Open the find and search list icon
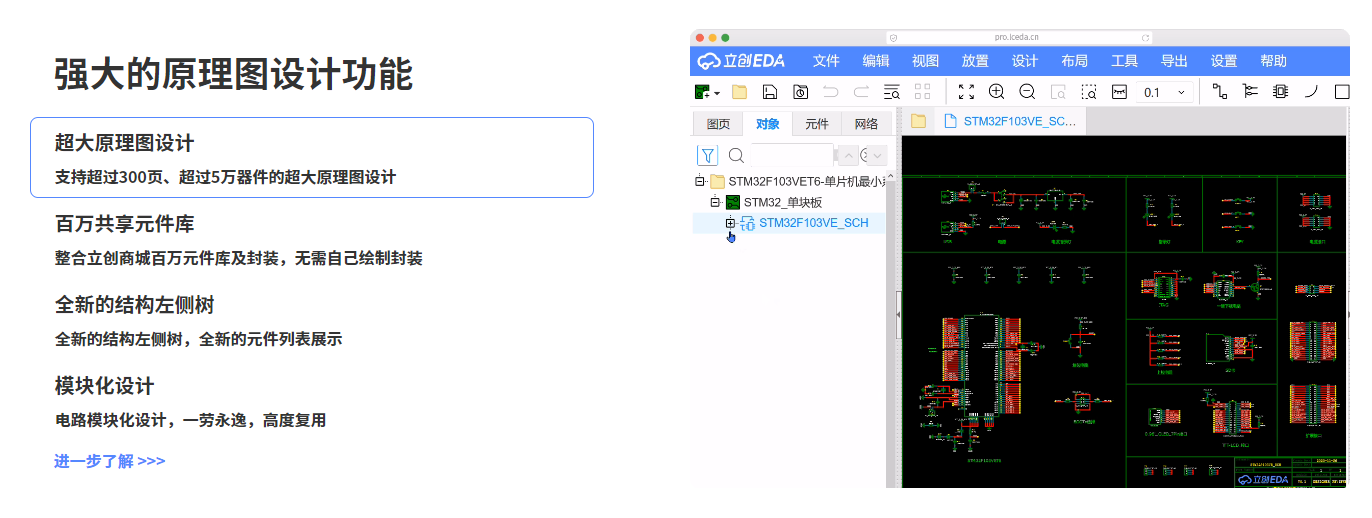 point(892,92)
